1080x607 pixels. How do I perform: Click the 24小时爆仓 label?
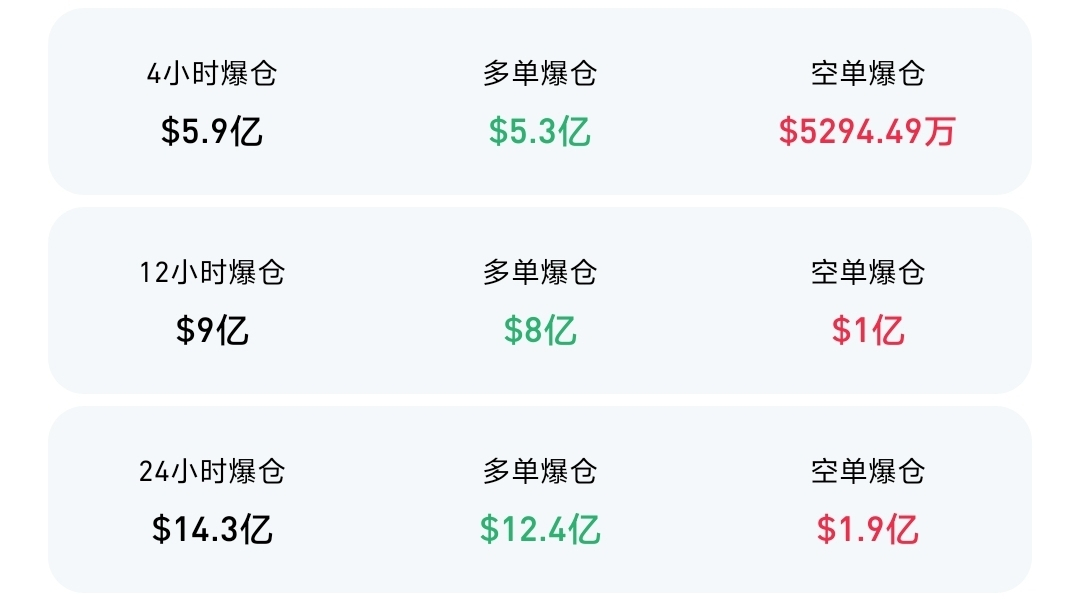pos(212,471)
